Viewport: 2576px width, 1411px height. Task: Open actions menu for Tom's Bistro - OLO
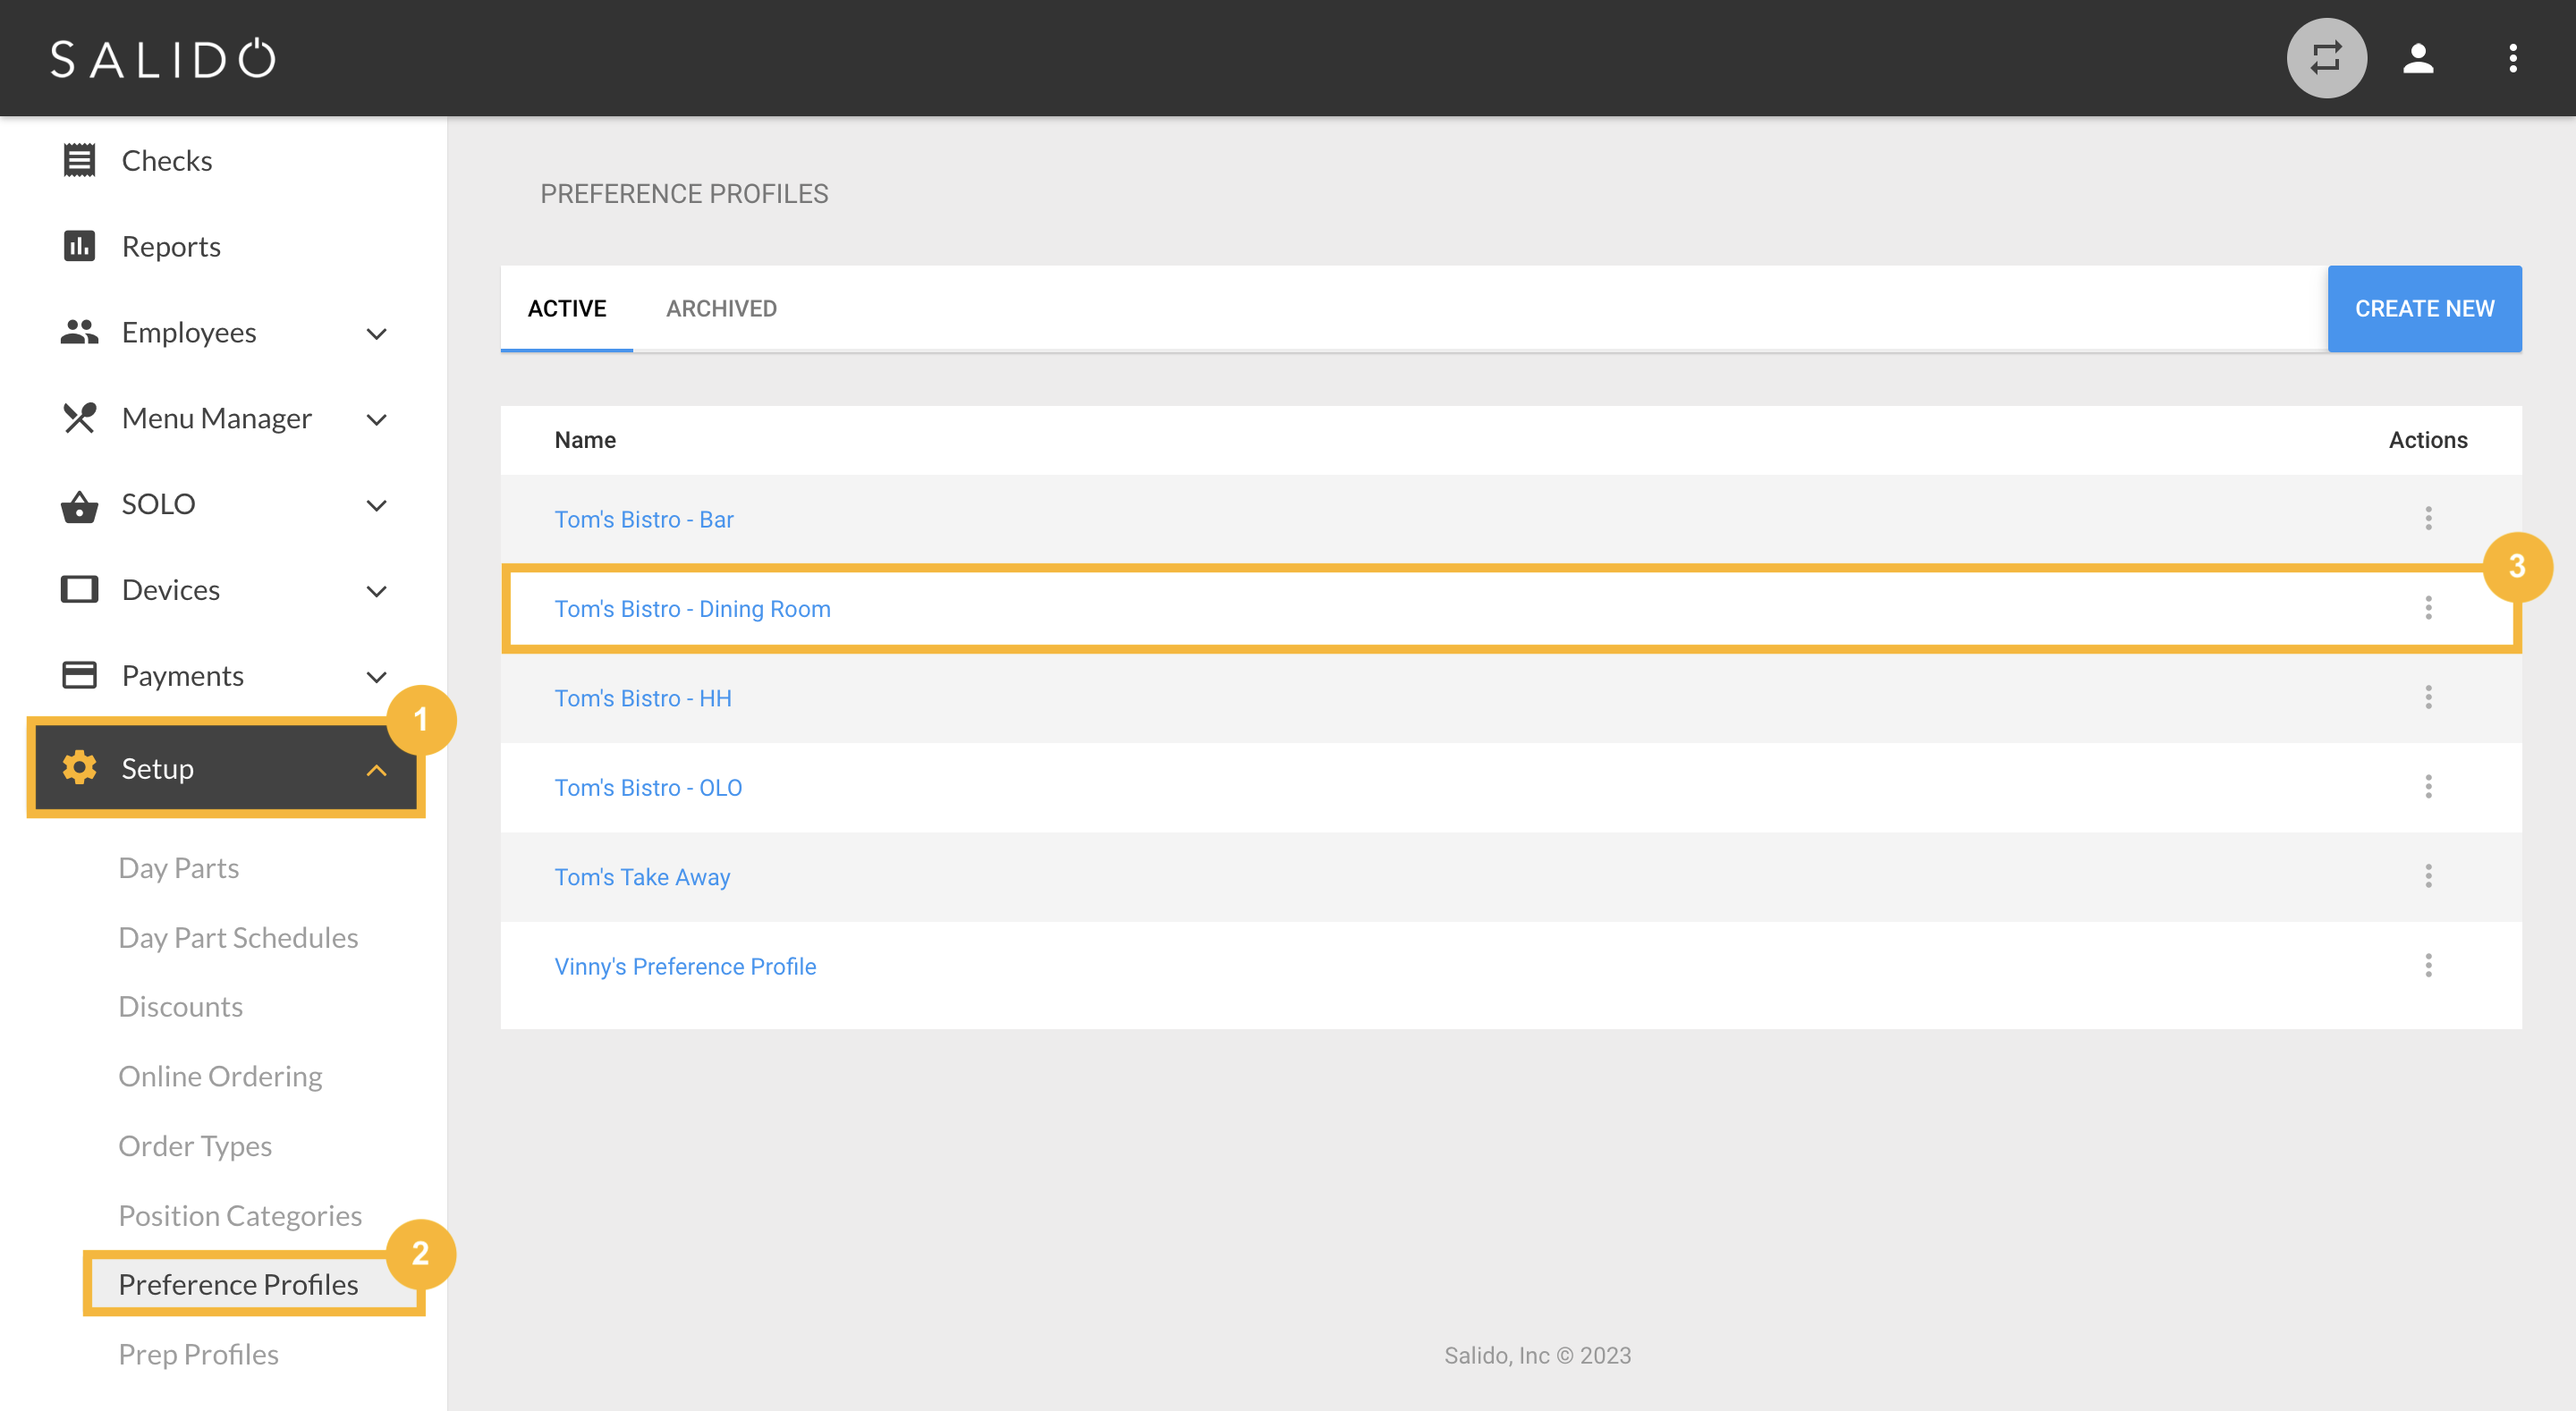(x=2428, y=787)
